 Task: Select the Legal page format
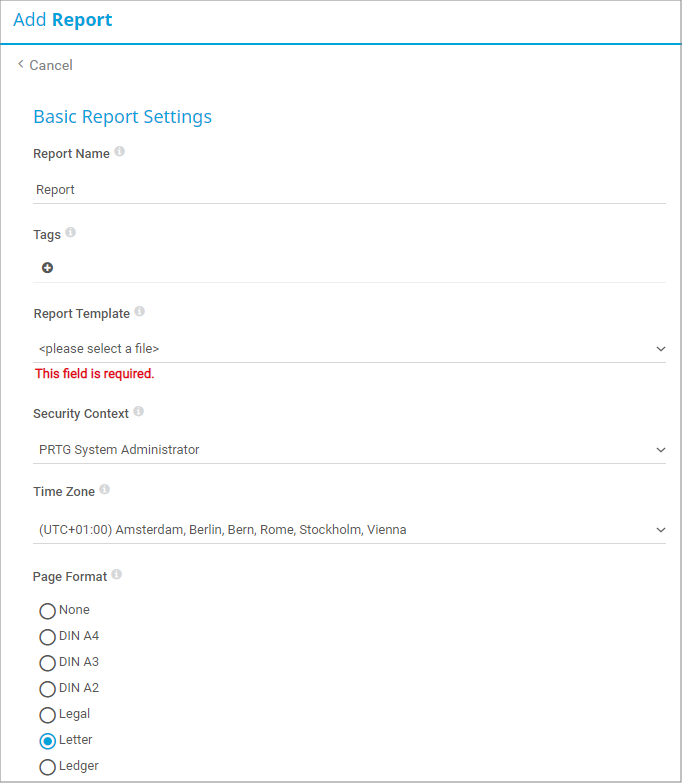click(47, 715)
